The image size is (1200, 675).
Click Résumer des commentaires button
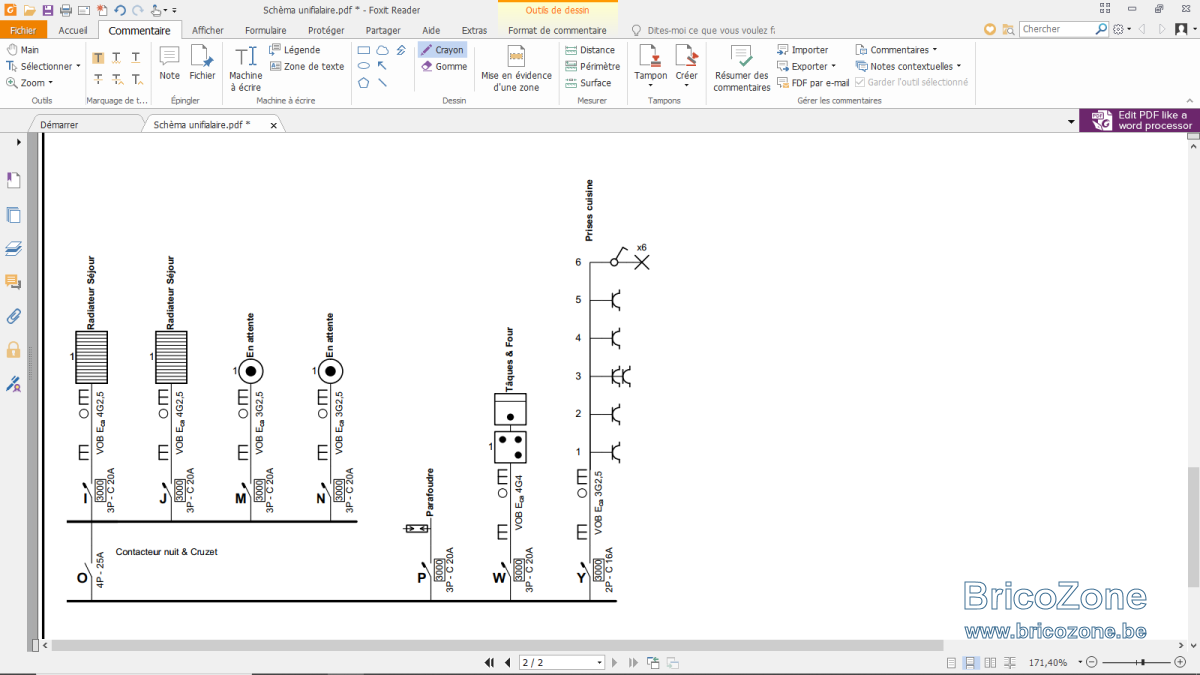click(x=742, y=68)
